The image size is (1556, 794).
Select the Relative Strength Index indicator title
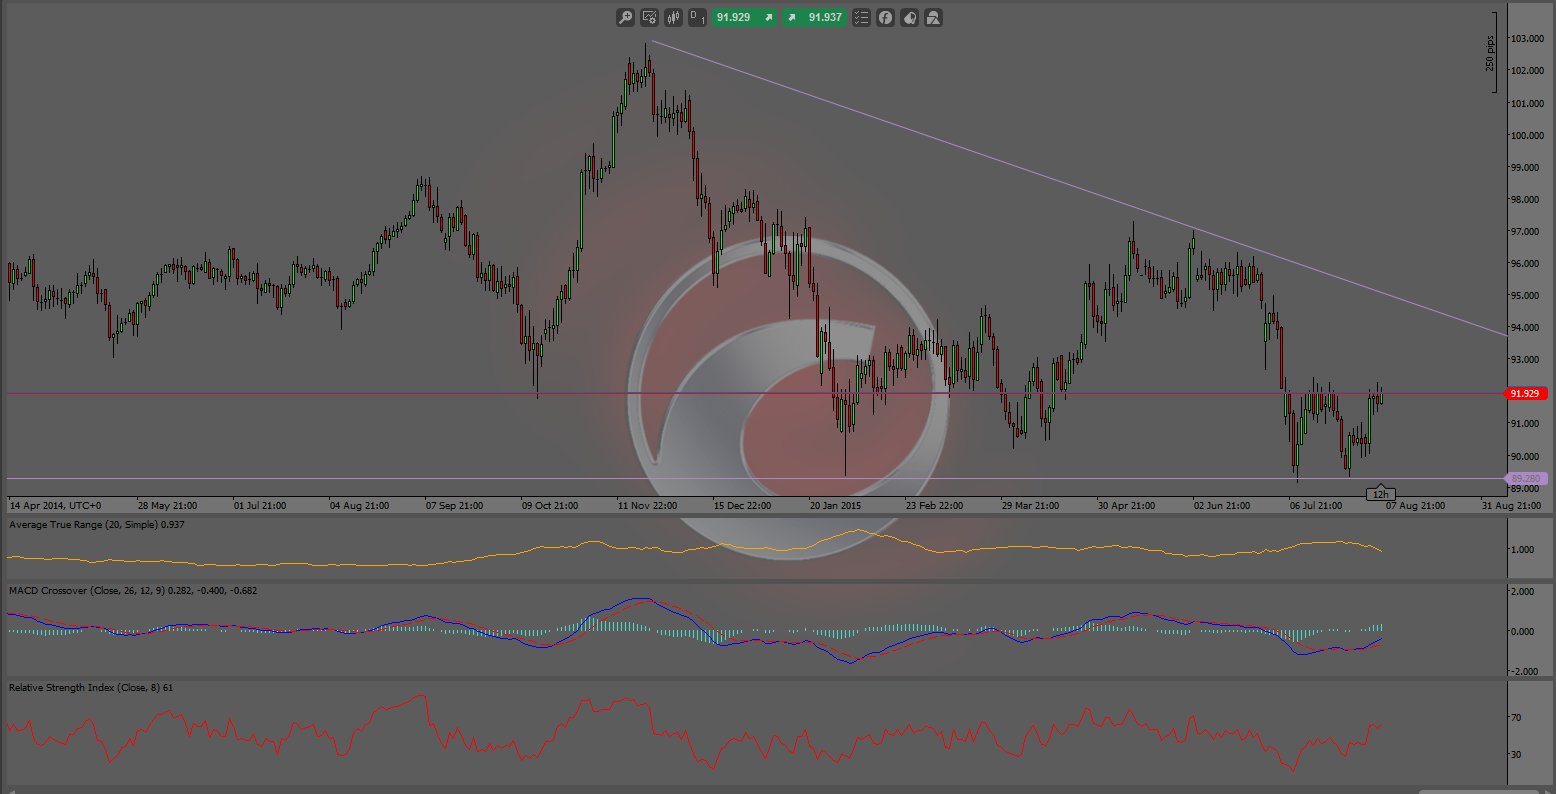[x=90, y=688]
